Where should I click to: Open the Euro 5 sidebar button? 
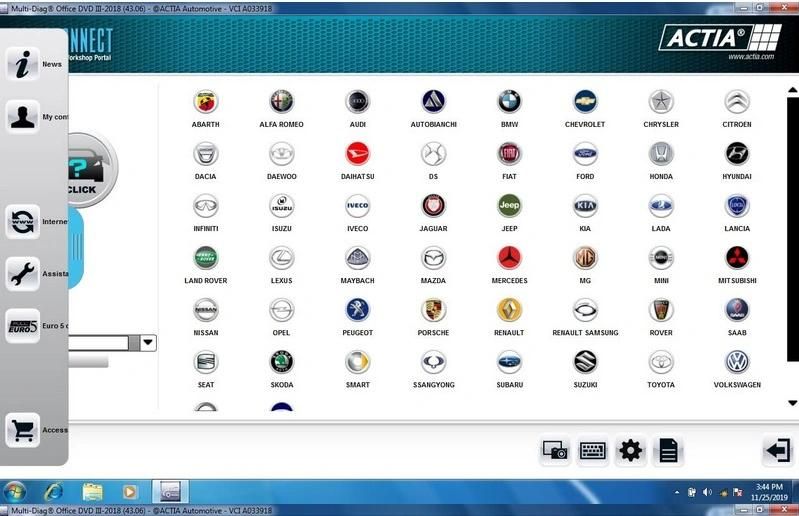22,326
